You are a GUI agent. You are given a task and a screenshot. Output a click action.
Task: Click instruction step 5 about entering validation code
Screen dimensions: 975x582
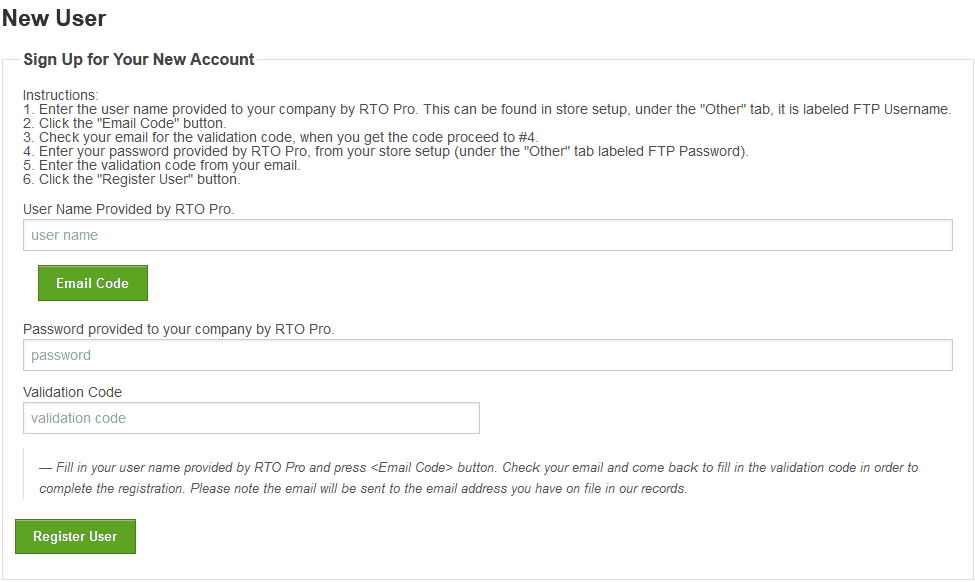pyautogui.click(x=162, y=165)
